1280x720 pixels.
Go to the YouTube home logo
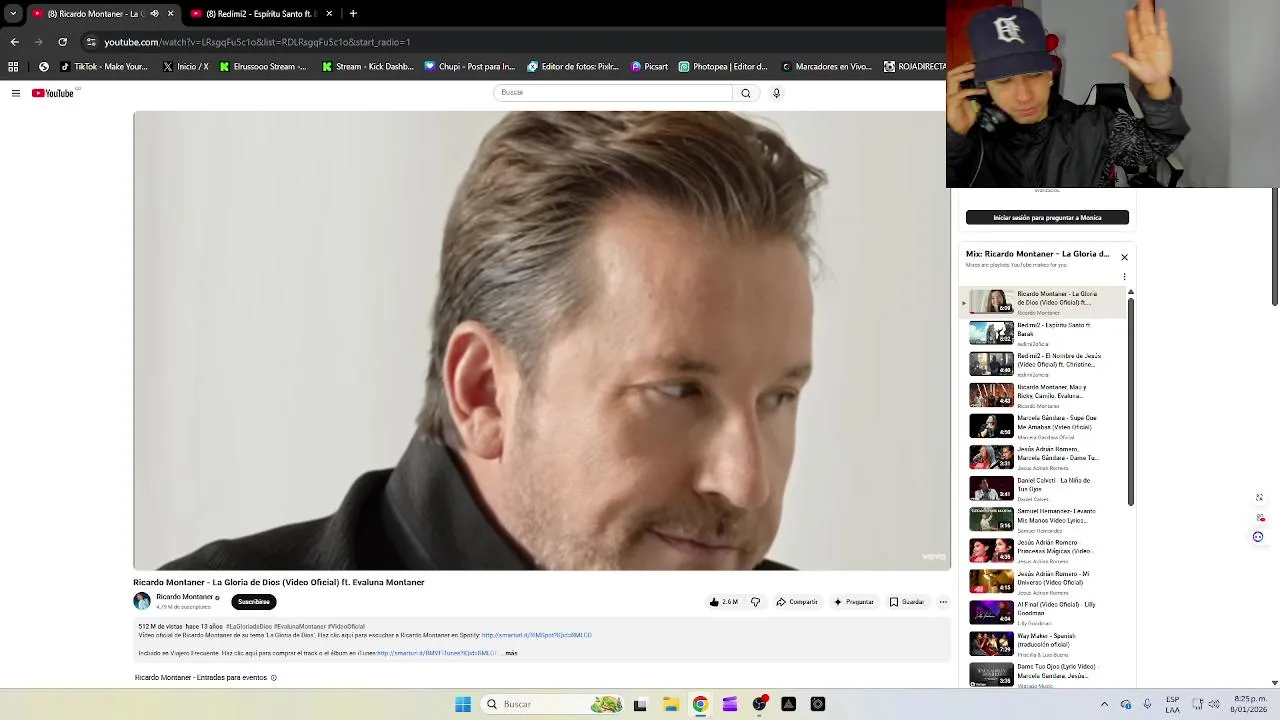53,93
